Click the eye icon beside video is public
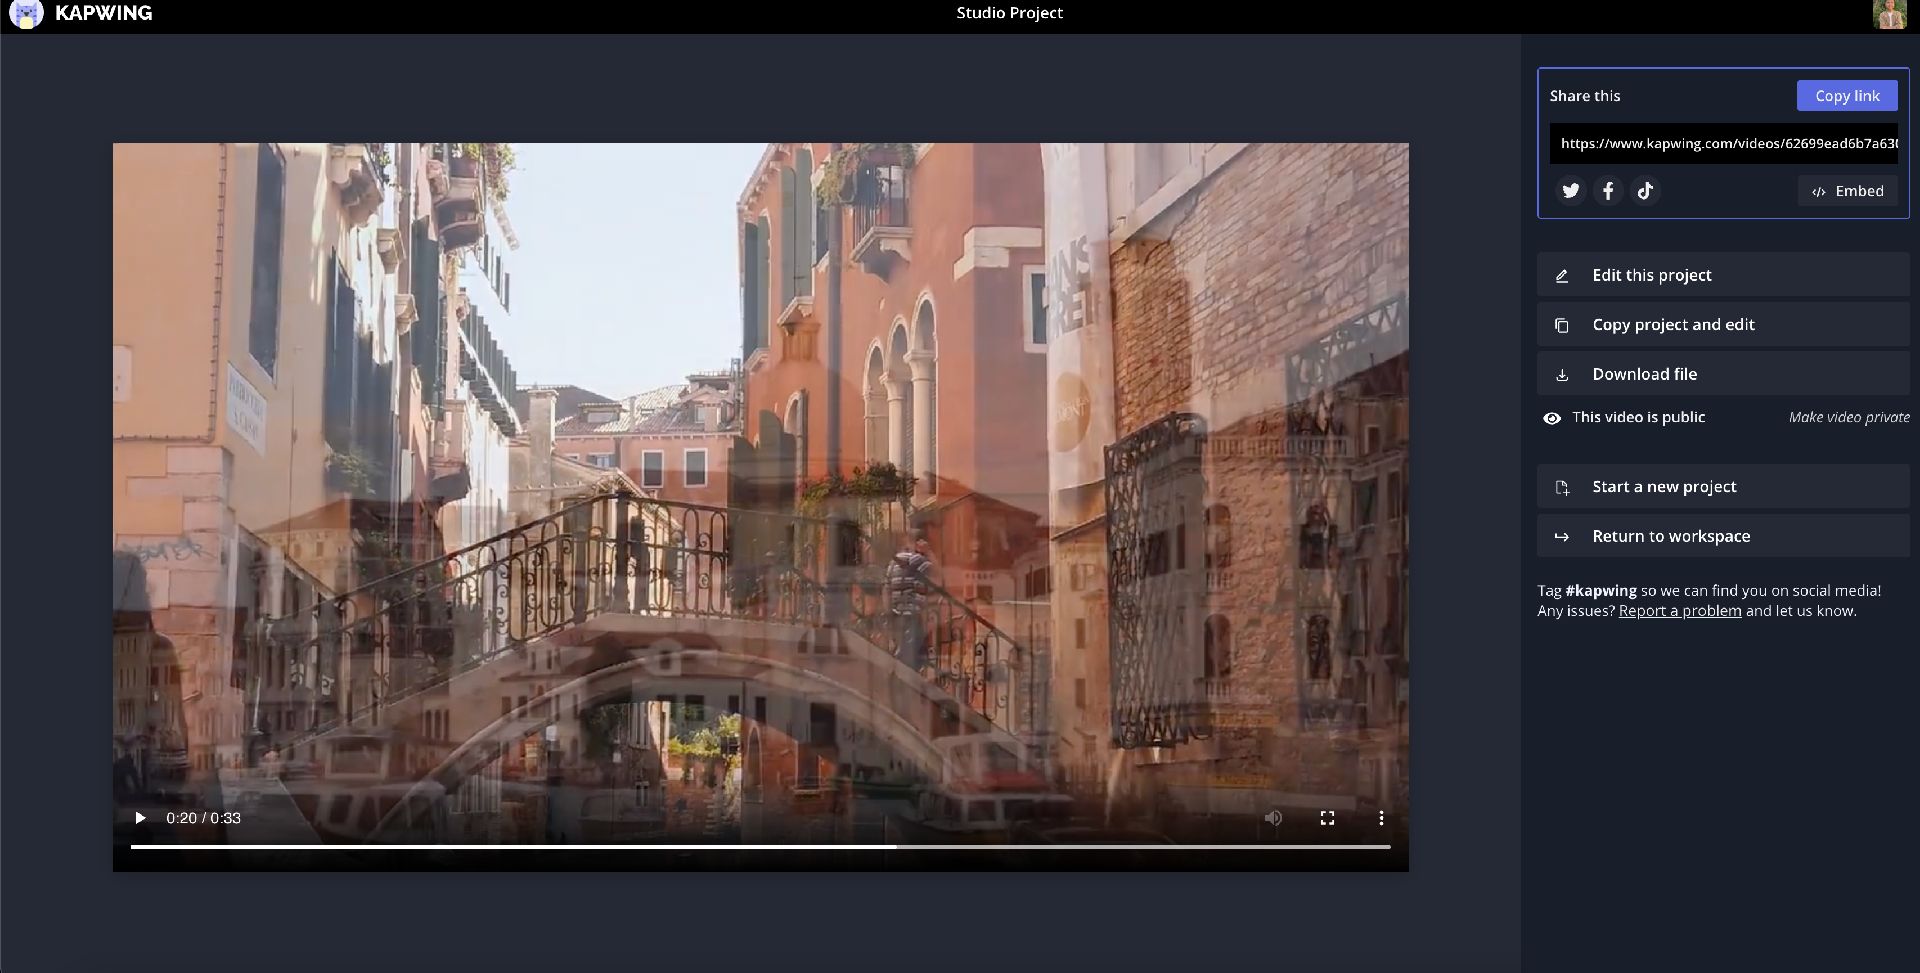 [1552, 419]
